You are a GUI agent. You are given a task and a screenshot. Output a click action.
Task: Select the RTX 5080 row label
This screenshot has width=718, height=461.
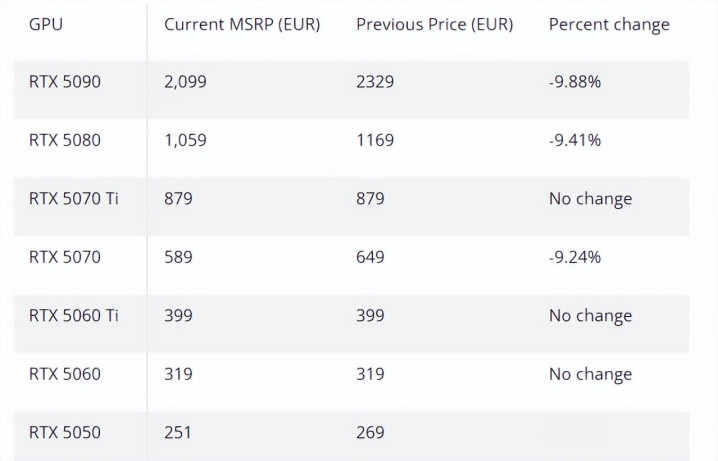65,140
